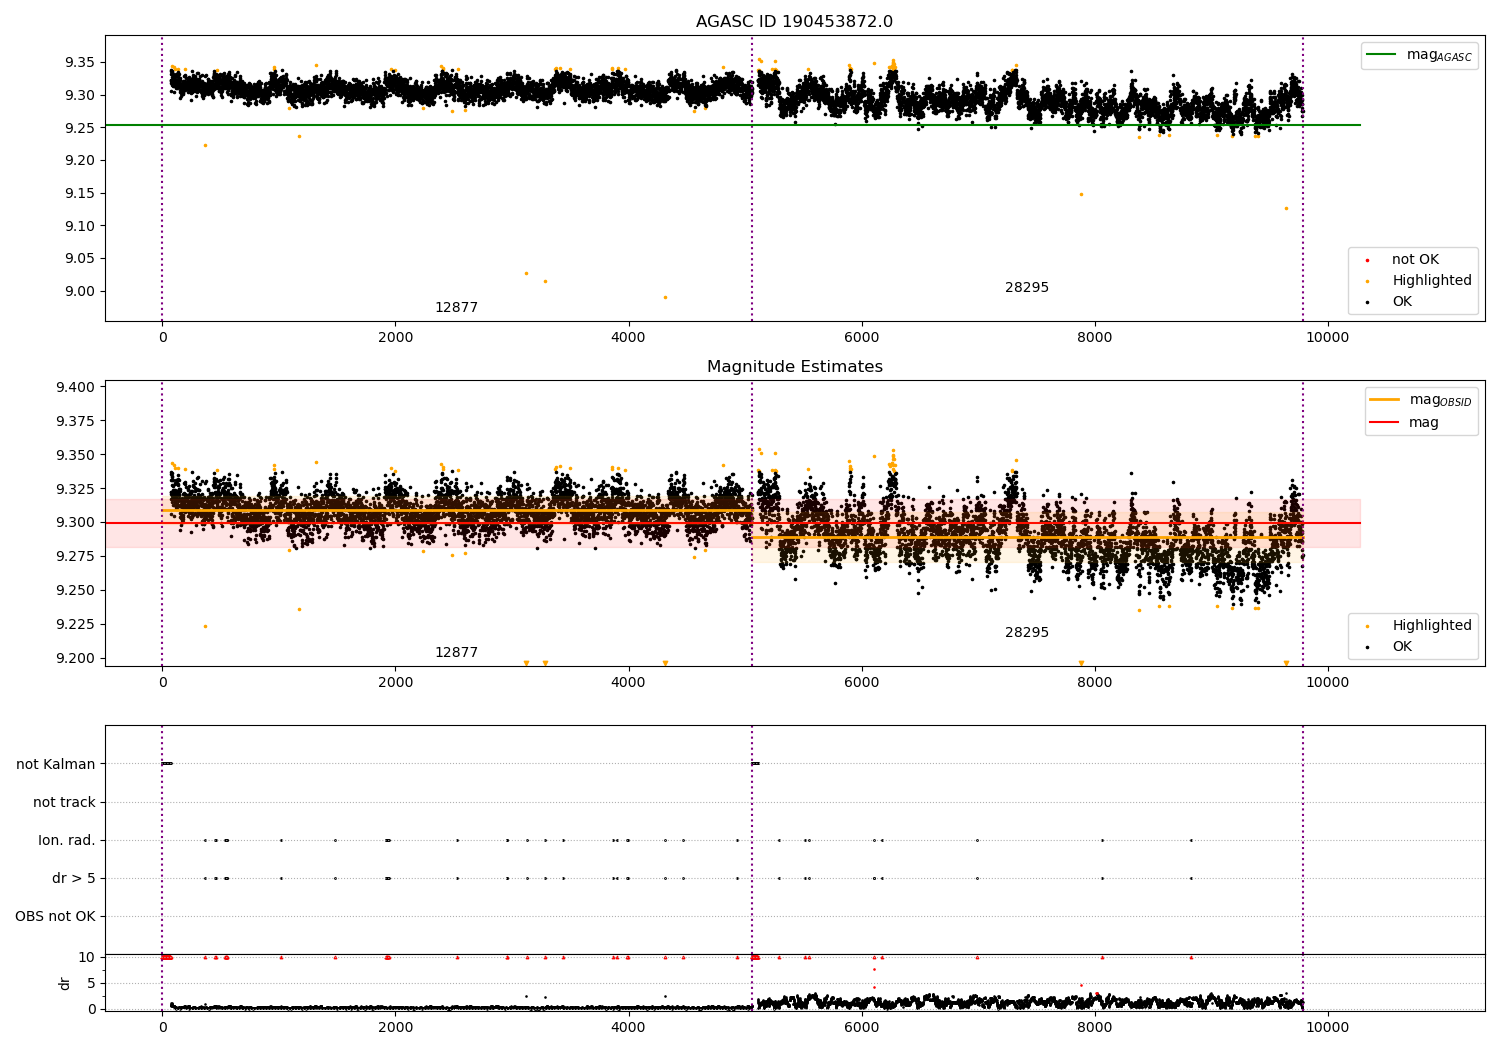Click the '28295' label in the AGASC ID plot
Viewport: 1500px width, 1050px height.
pos(1027,288)
